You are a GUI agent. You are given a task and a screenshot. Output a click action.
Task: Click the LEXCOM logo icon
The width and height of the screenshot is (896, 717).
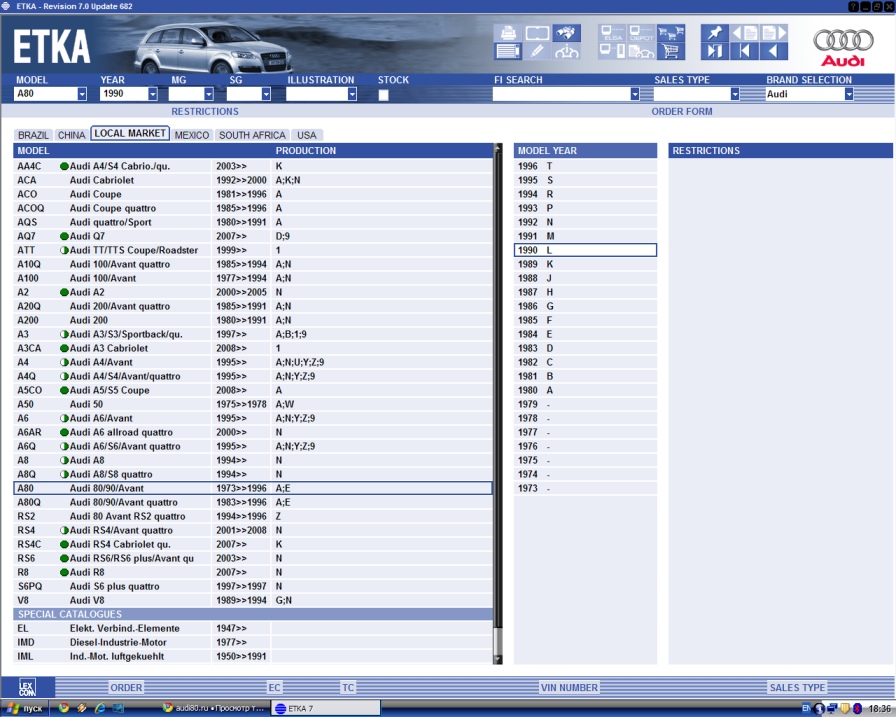(27, 687)
